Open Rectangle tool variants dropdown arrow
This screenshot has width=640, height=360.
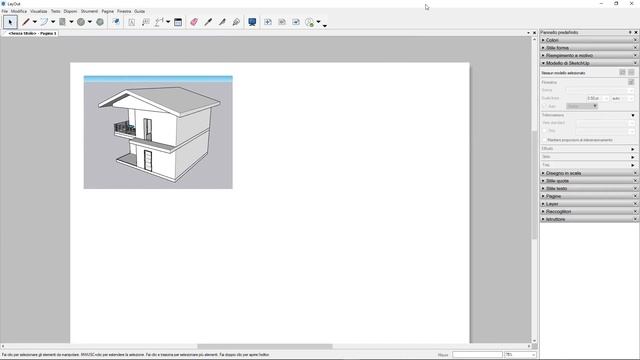(71, 22)
